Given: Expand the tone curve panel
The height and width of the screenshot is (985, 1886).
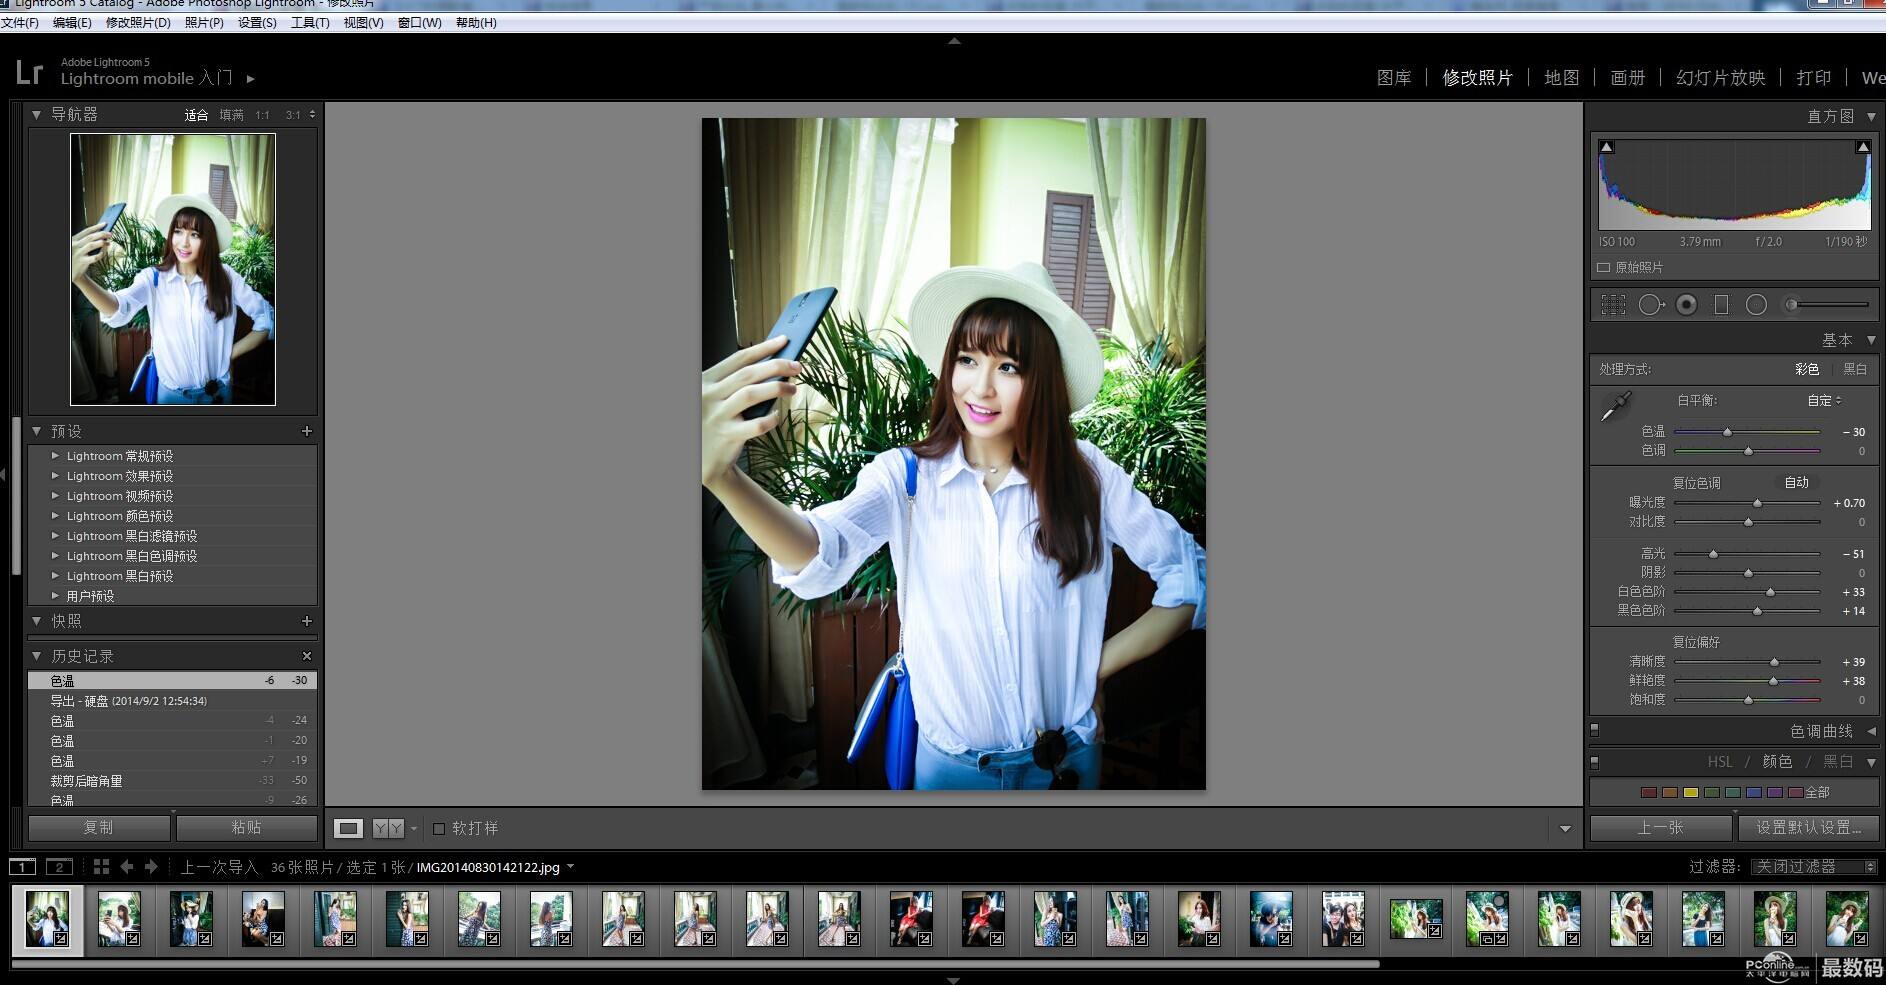Looking at the screenshot, I should pyautogui.click(x=1871, y=731).
